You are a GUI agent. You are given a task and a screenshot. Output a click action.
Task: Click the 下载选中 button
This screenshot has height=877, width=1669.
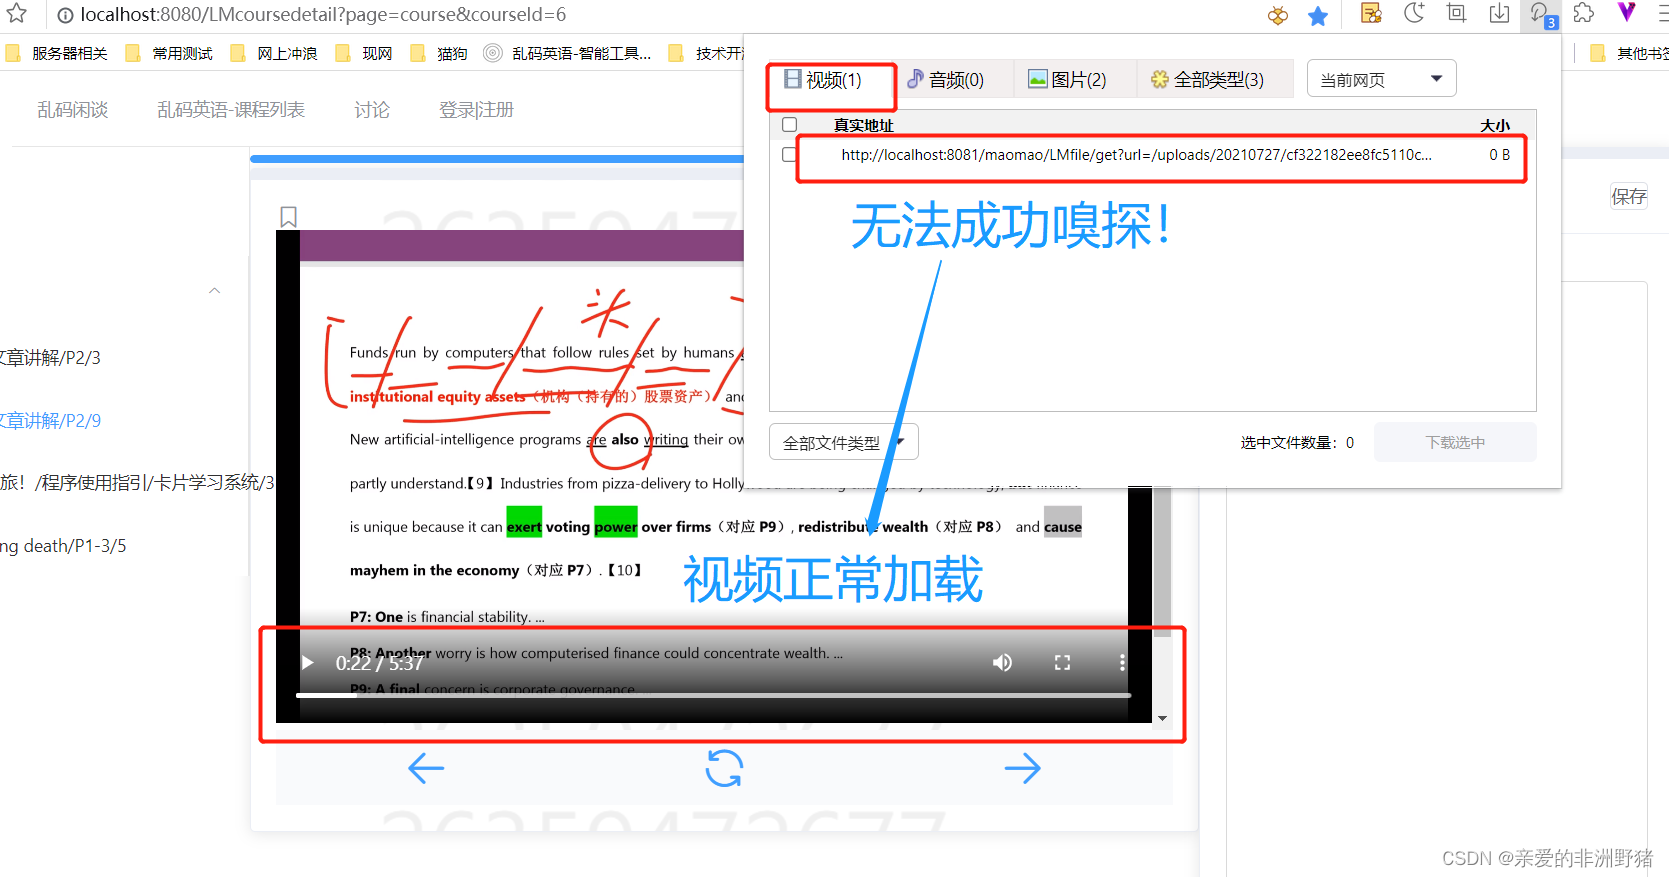1455,442
